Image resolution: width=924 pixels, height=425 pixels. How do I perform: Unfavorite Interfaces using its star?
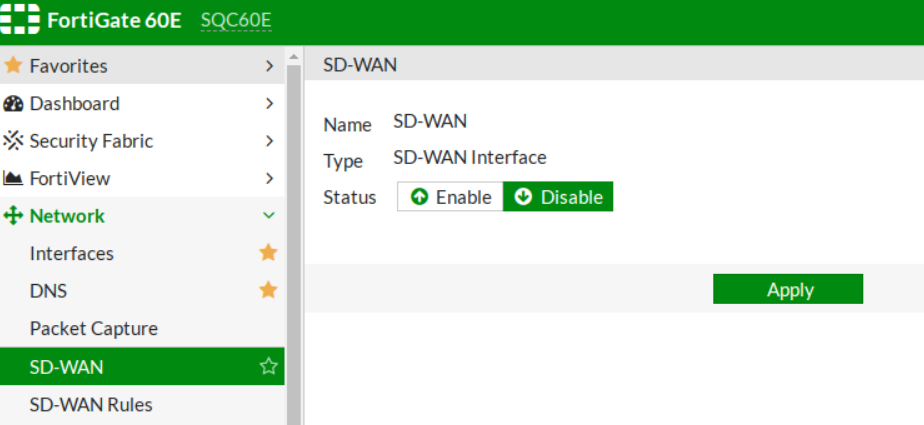268,253
